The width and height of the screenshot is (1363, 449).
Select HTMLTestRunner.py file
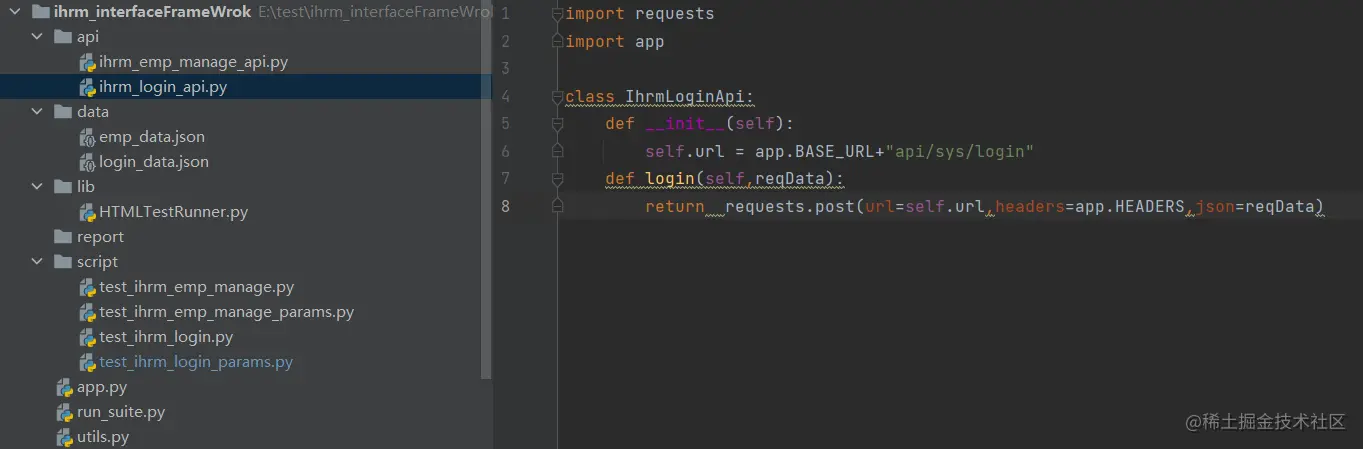click(x=173, y=212)
